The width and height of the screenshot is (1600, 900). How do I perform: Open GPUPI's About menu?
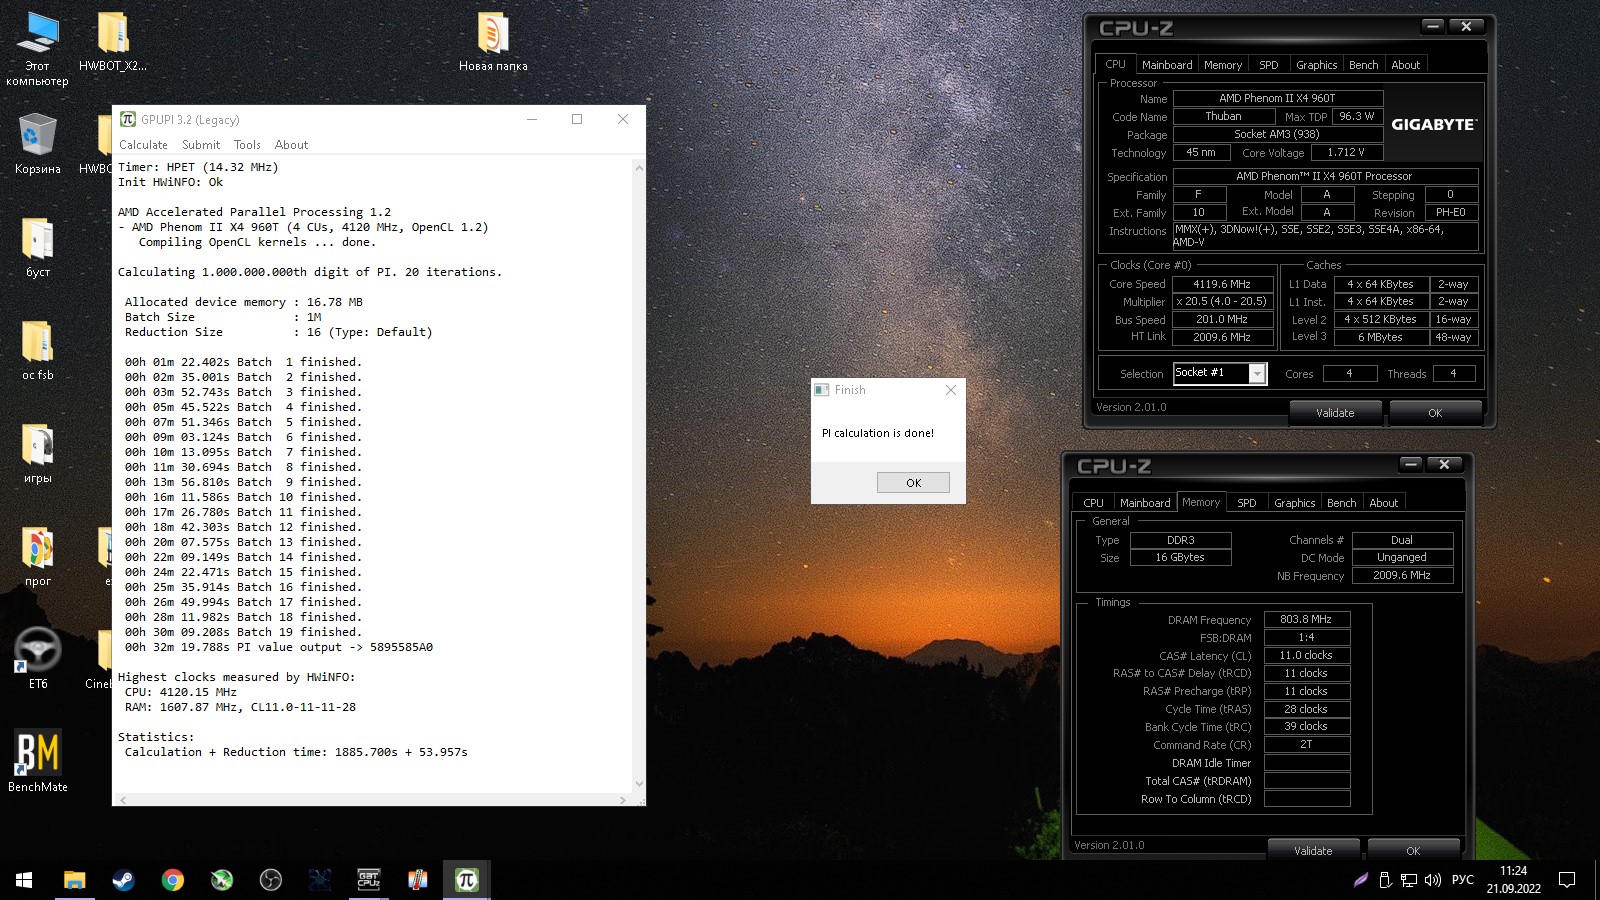[x=291, y=145]
